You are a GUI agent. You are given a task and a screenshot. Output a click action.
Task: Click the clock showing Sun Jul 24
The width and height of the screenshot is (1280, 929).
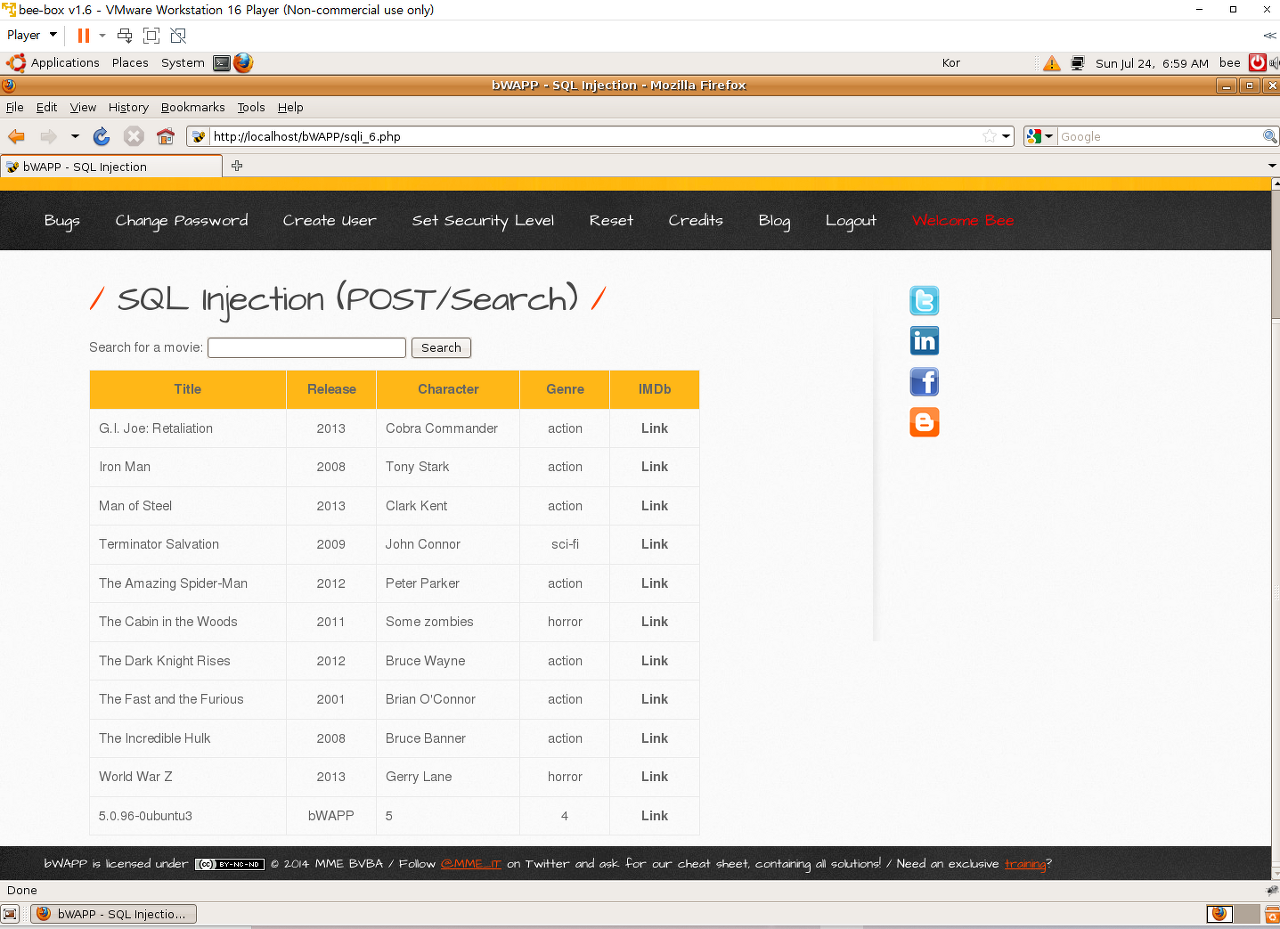pos(1152,63)
